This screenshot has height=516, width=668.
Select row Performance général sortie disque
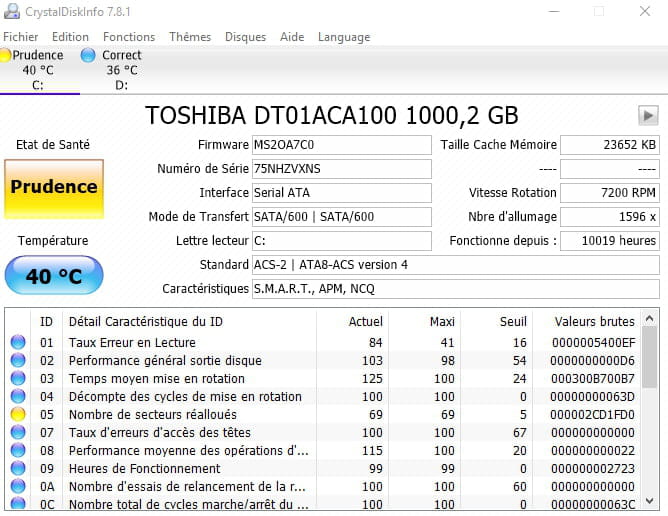tap(323, 360)
